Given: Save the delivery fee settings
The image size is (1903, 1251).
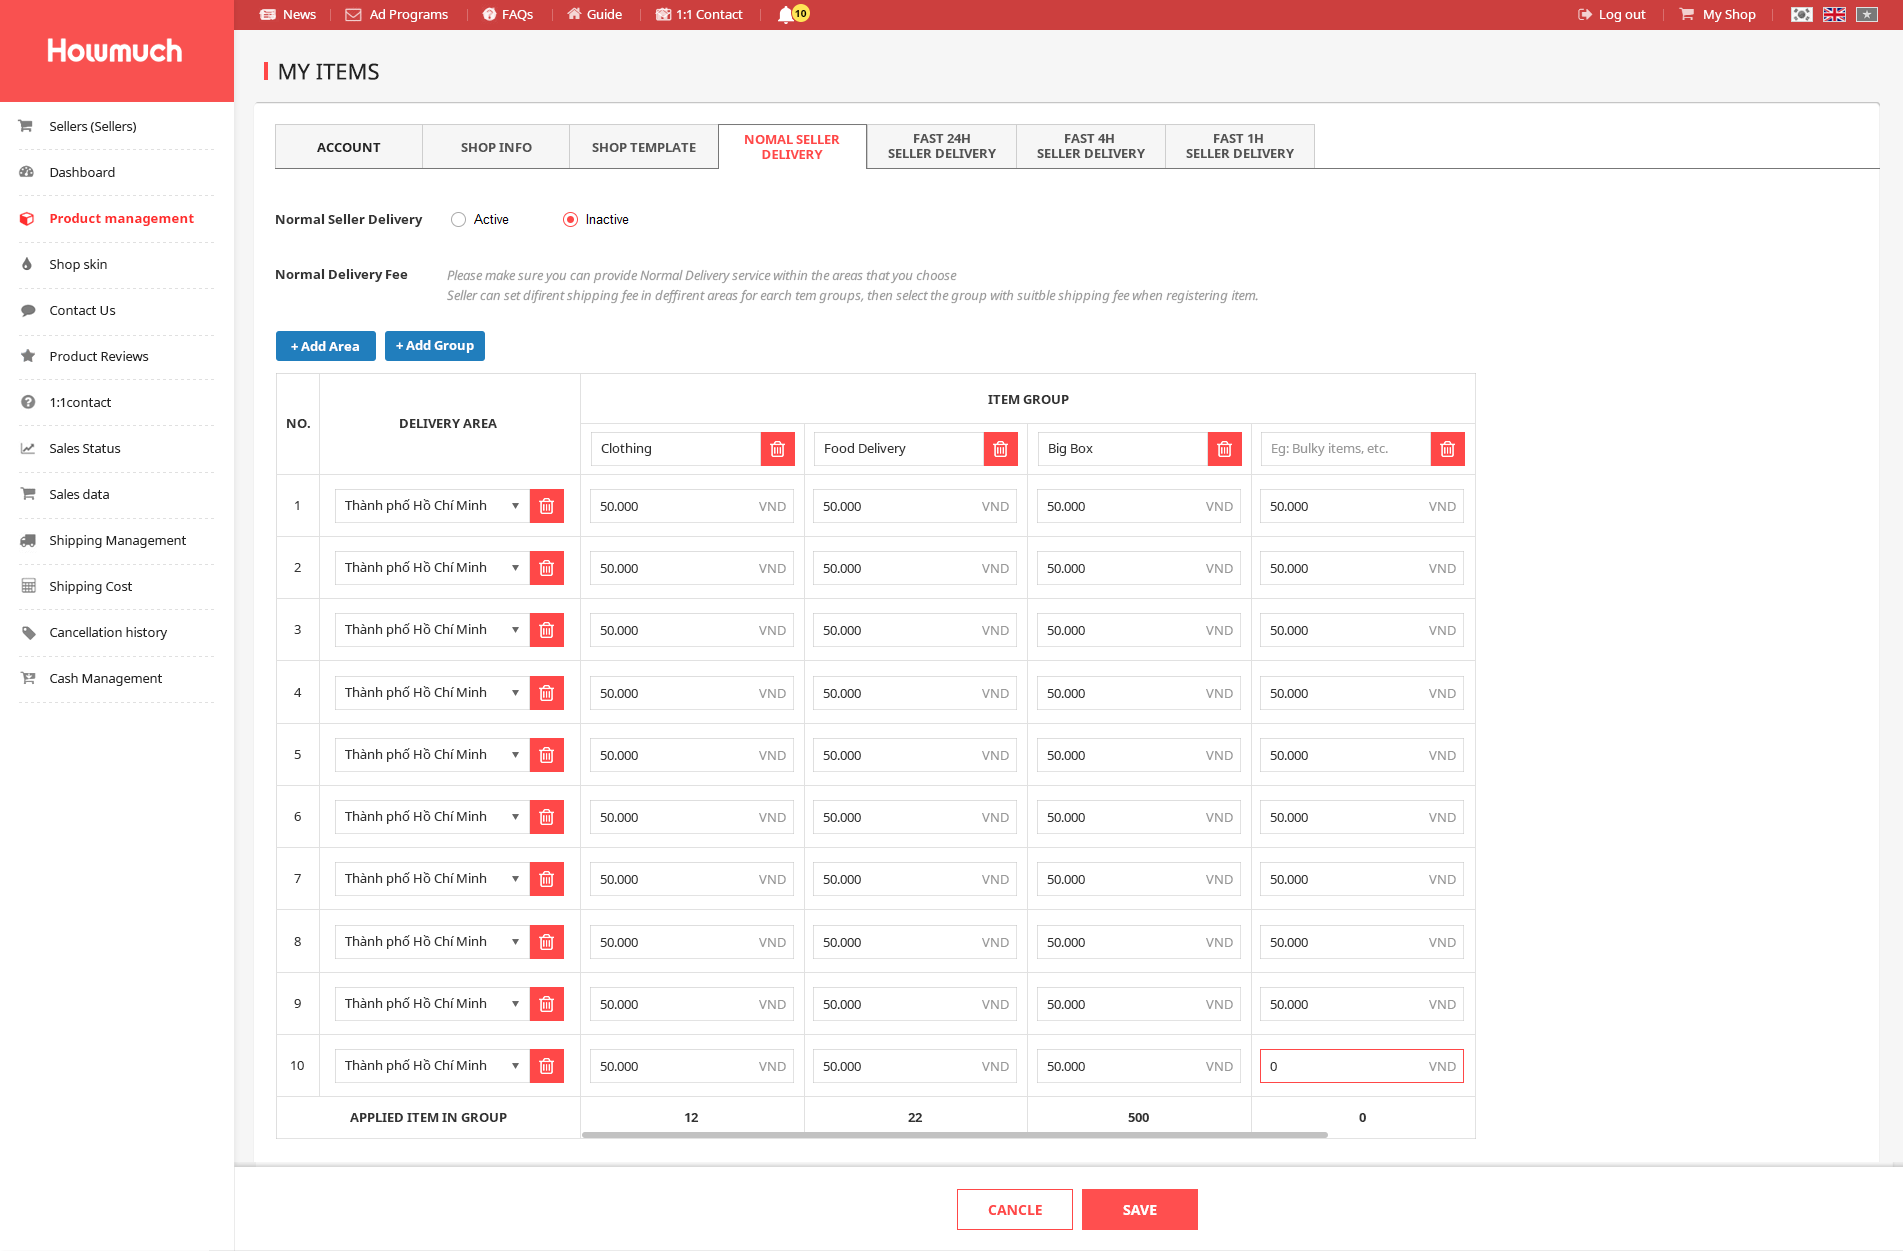Looking at the screenshot, I should click(x=1139, y=1210).
